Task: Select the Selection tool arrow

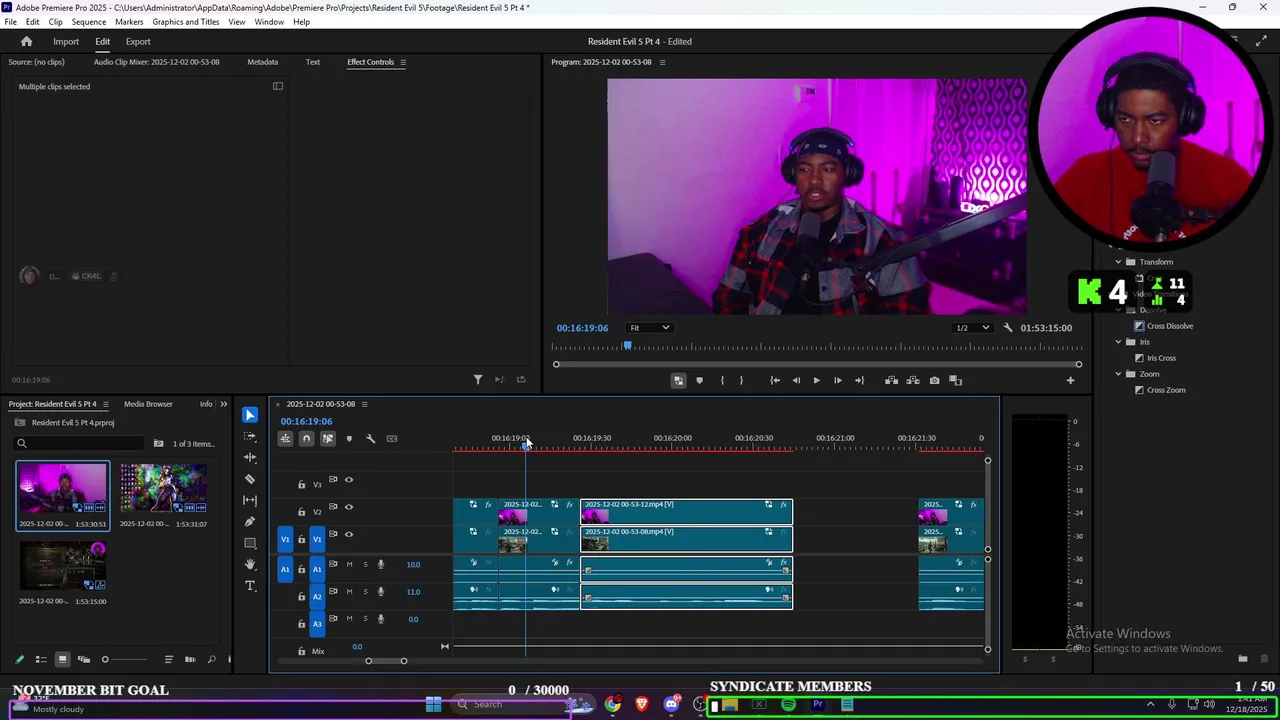Action: [x=250, y=415]
